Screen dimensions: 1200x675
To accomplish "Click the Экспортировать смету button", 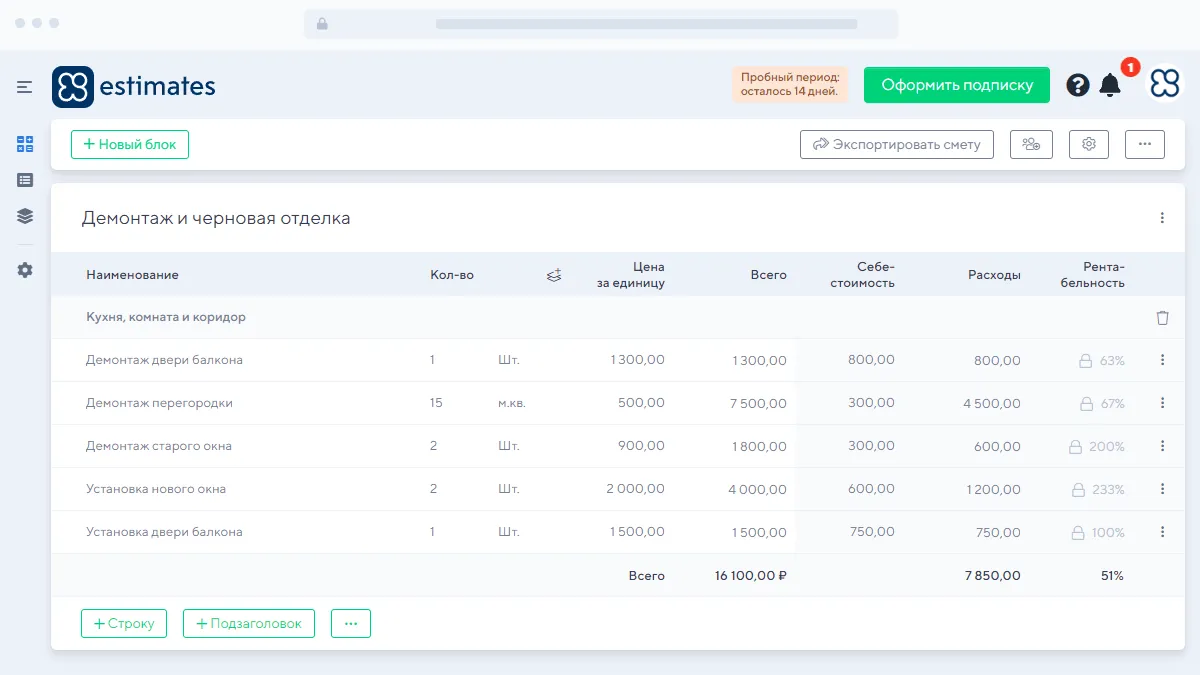I will coord(897,145).
